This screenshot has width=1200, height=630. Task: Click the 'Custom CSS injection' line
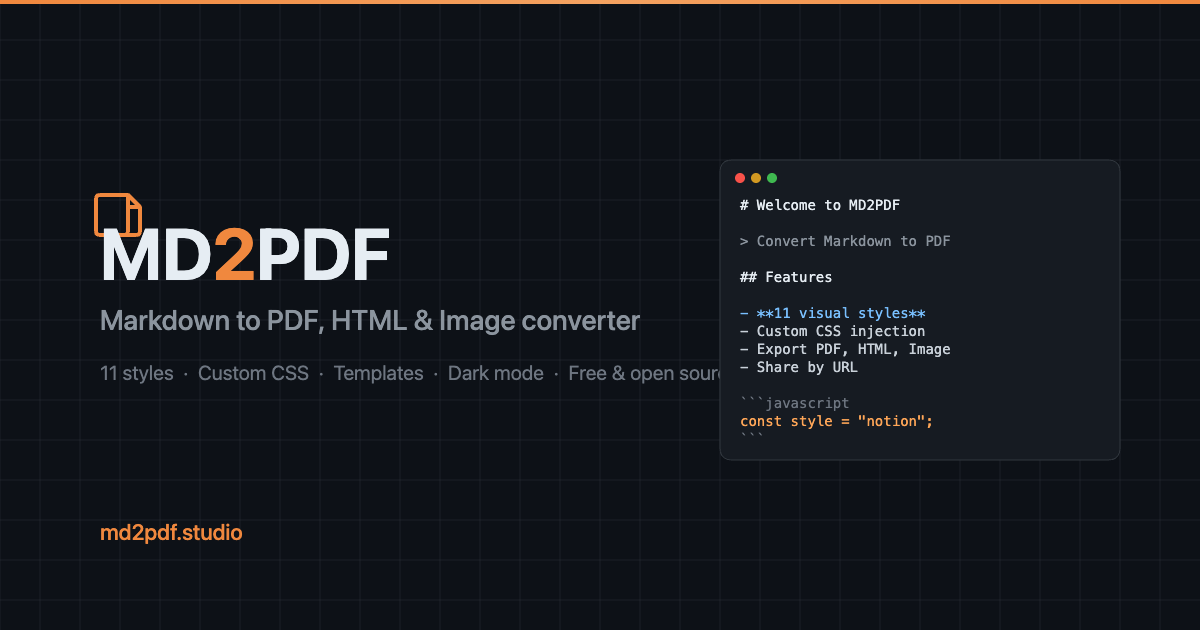833,331
